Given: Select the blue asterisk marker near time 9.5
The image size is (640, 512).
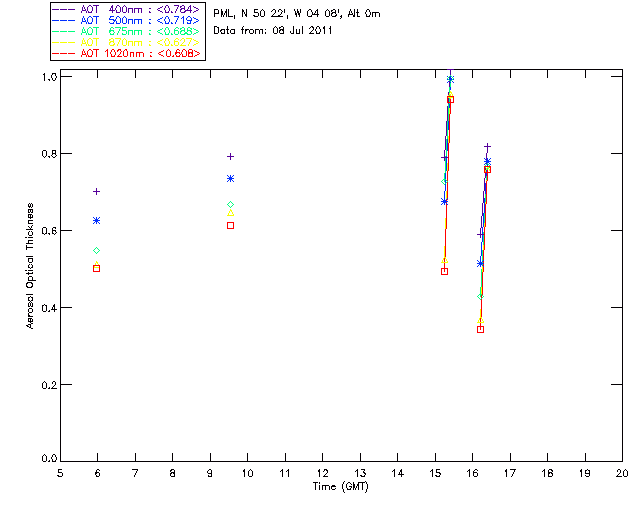Looking at the screenshot, I should [230, 178].
